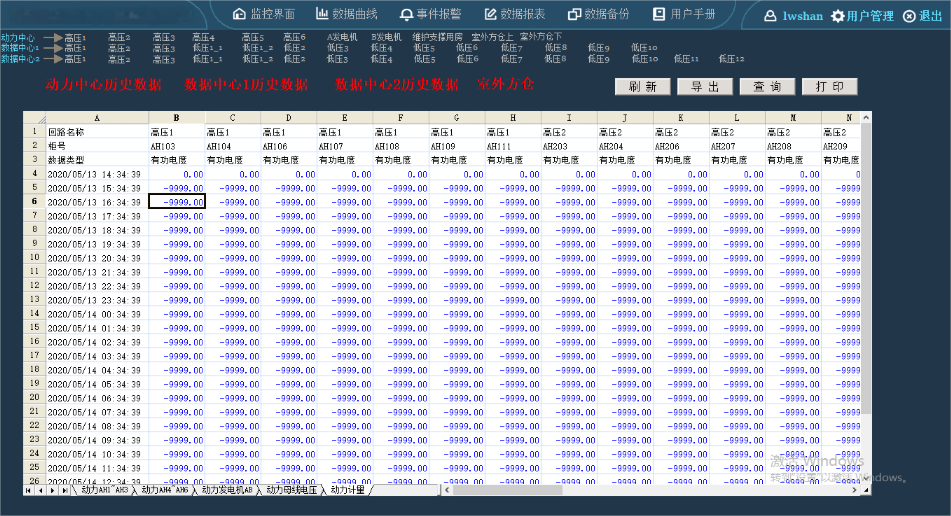This screenshot has height=516, width=951.
Task: Open the 用户手册 user manual
Action: [x=684, y=14]
